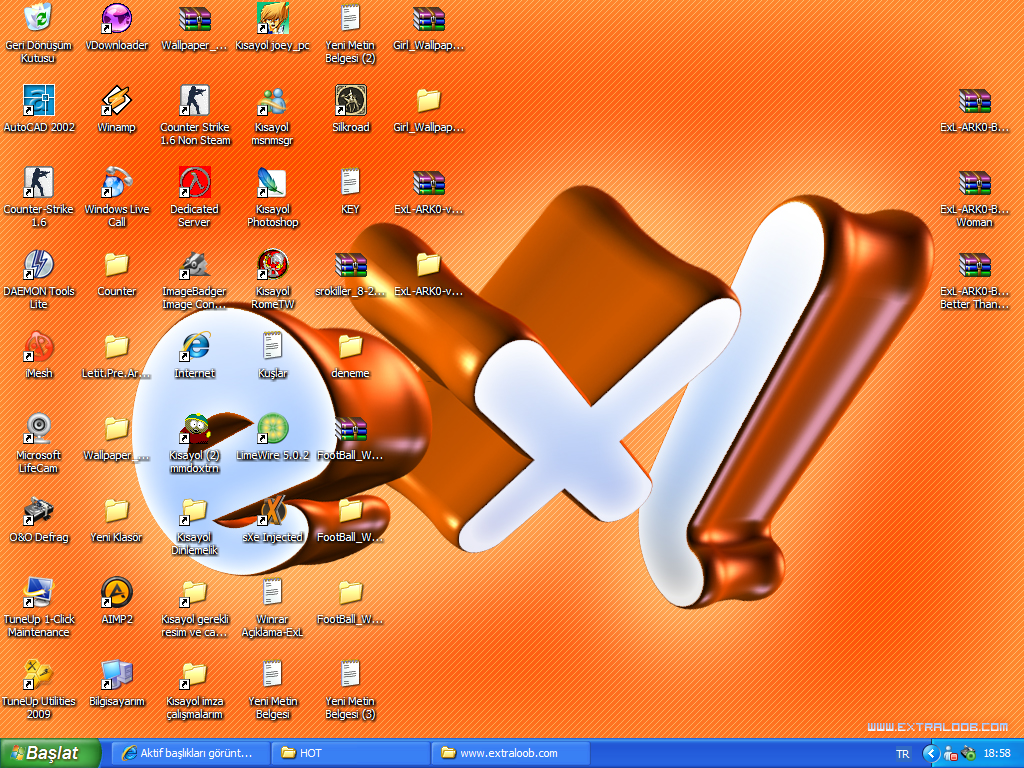
Task: Click the TR language indicator
Action: (x=903, y=754)
